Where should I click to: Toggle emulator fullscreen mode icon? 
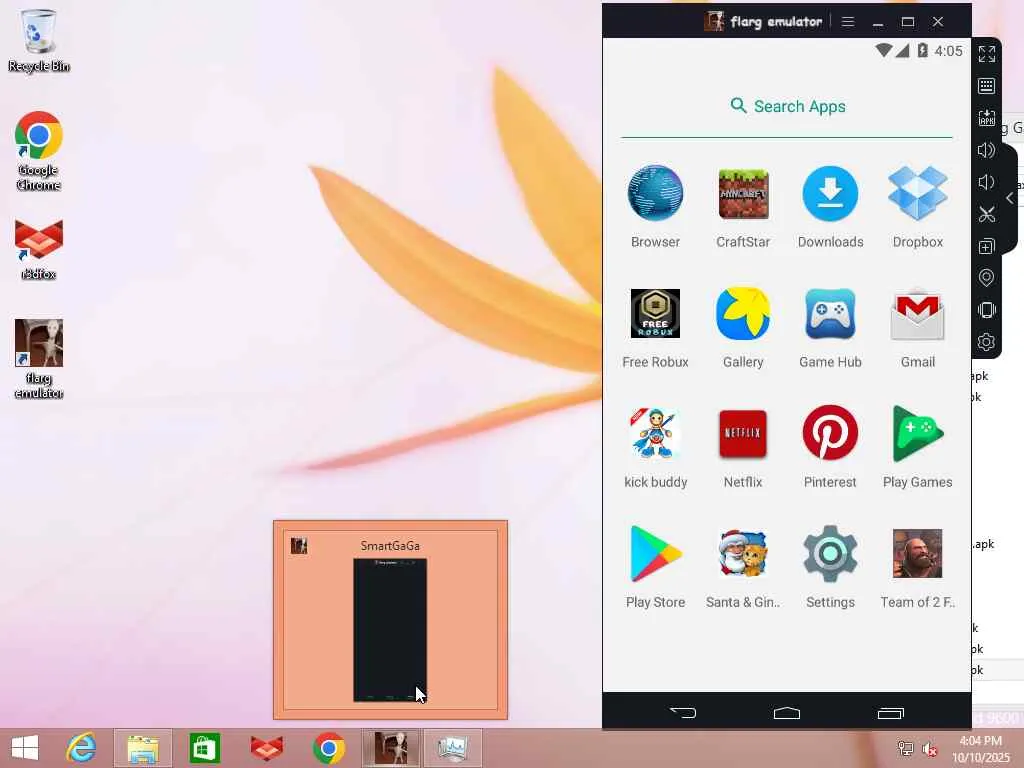pyautogui.click(x=987, y=54)
